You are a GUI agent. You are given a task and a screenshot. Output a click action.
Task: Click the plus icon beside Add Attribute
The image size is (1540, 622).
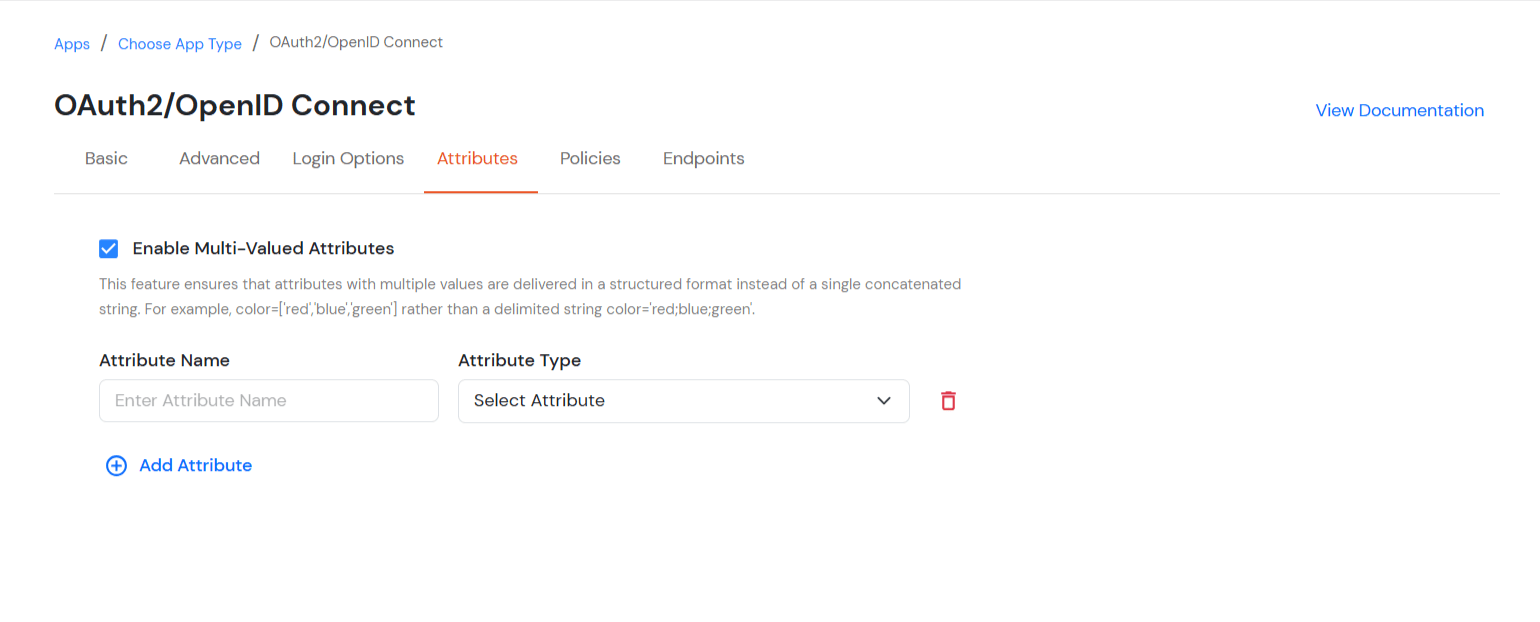pyautogui.click(x=117, y=465)
